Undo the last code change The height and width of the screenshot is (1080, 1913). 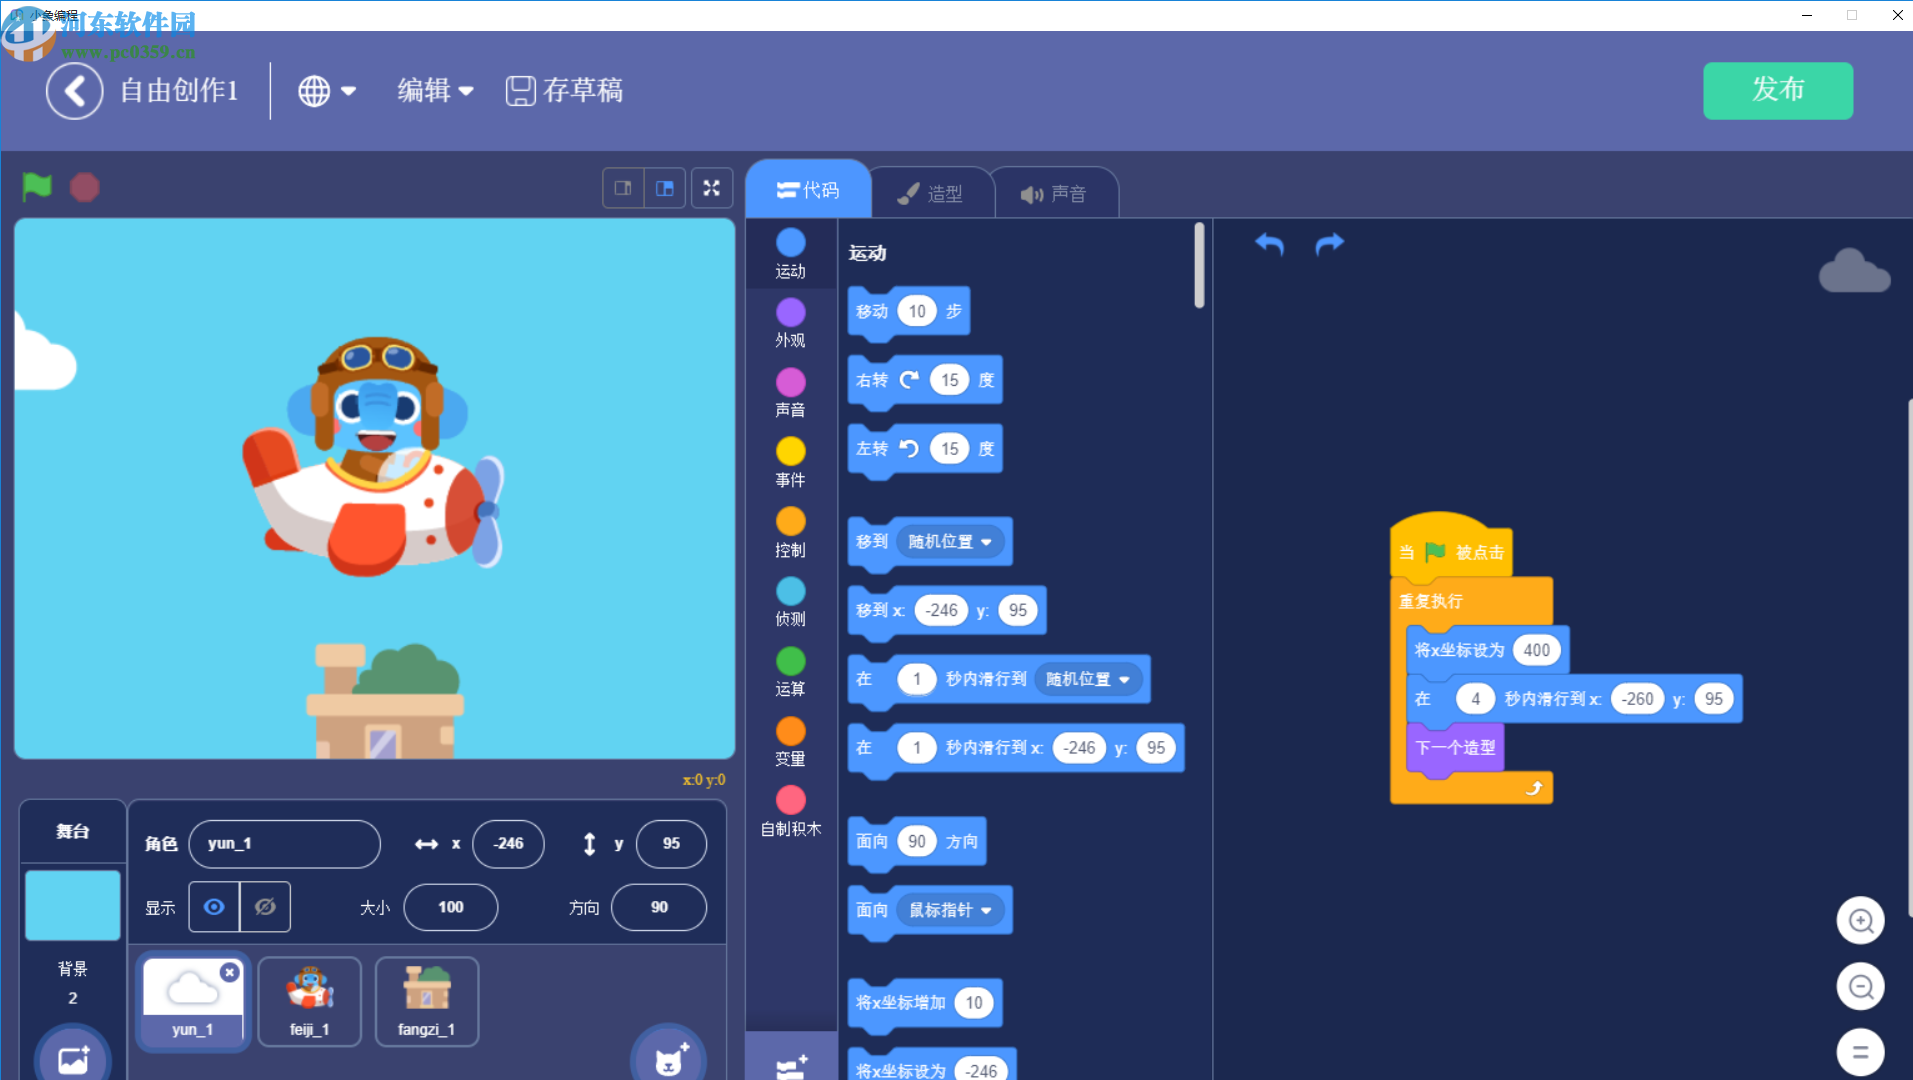coord(1270,244)
